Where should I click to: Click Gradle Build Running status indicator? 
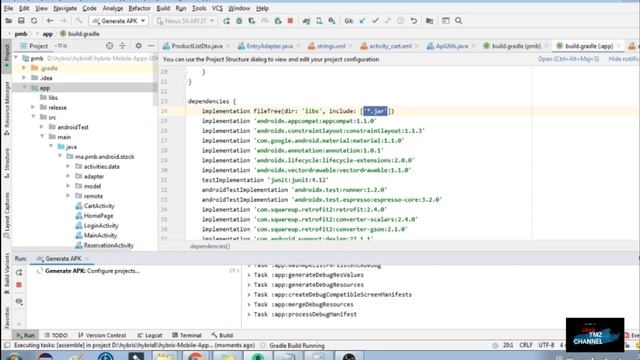point(297,346)
